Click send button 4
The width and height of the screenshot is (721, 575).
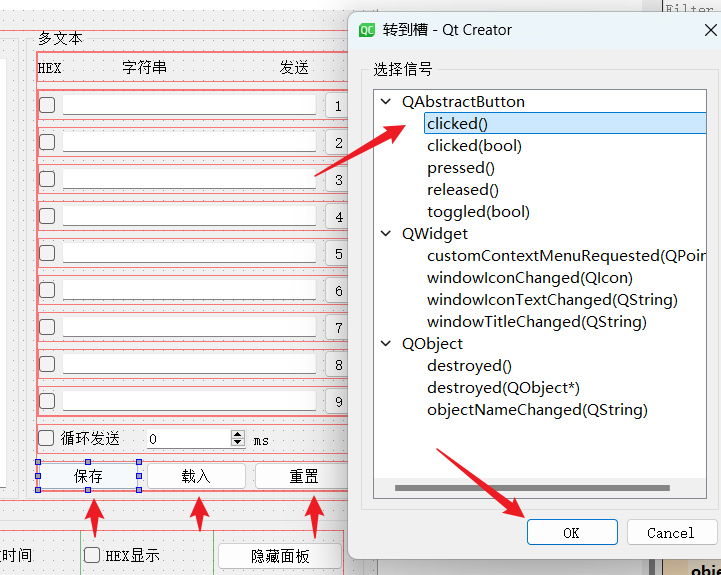338,217
